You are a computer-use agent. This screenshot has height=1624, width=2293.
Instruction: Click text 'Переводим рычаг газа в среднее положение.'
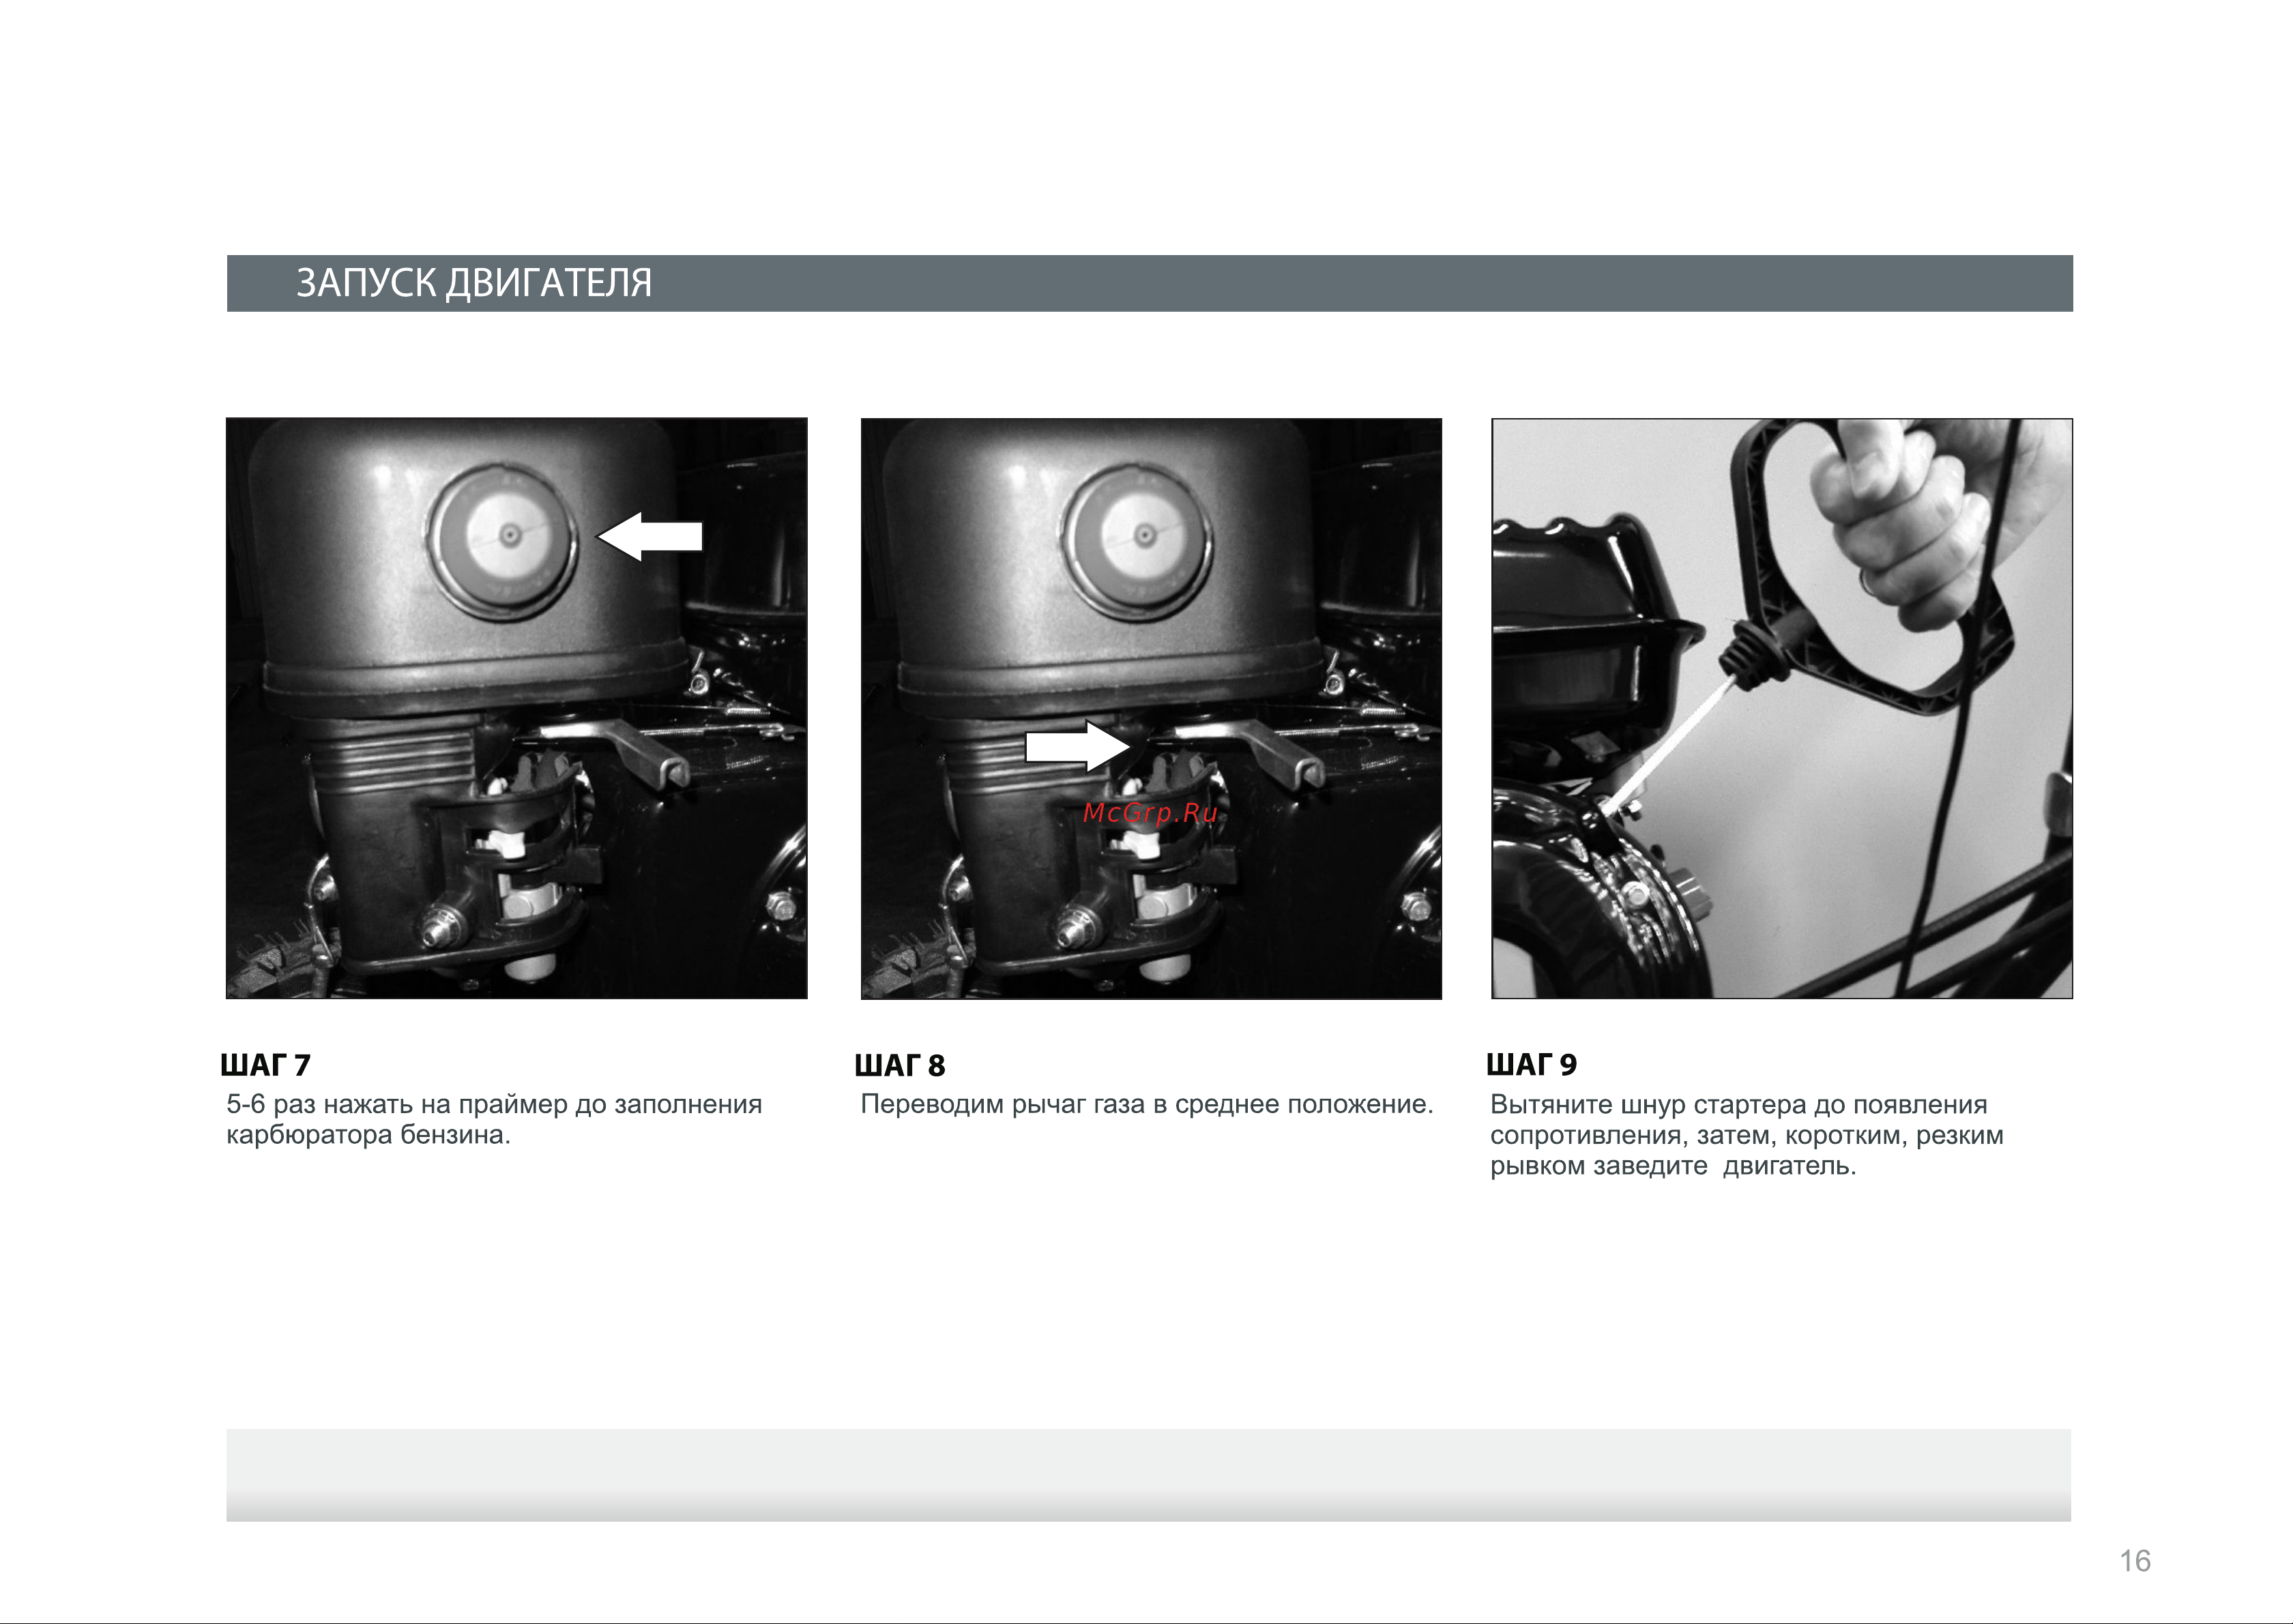[x=1147, y=1105]
